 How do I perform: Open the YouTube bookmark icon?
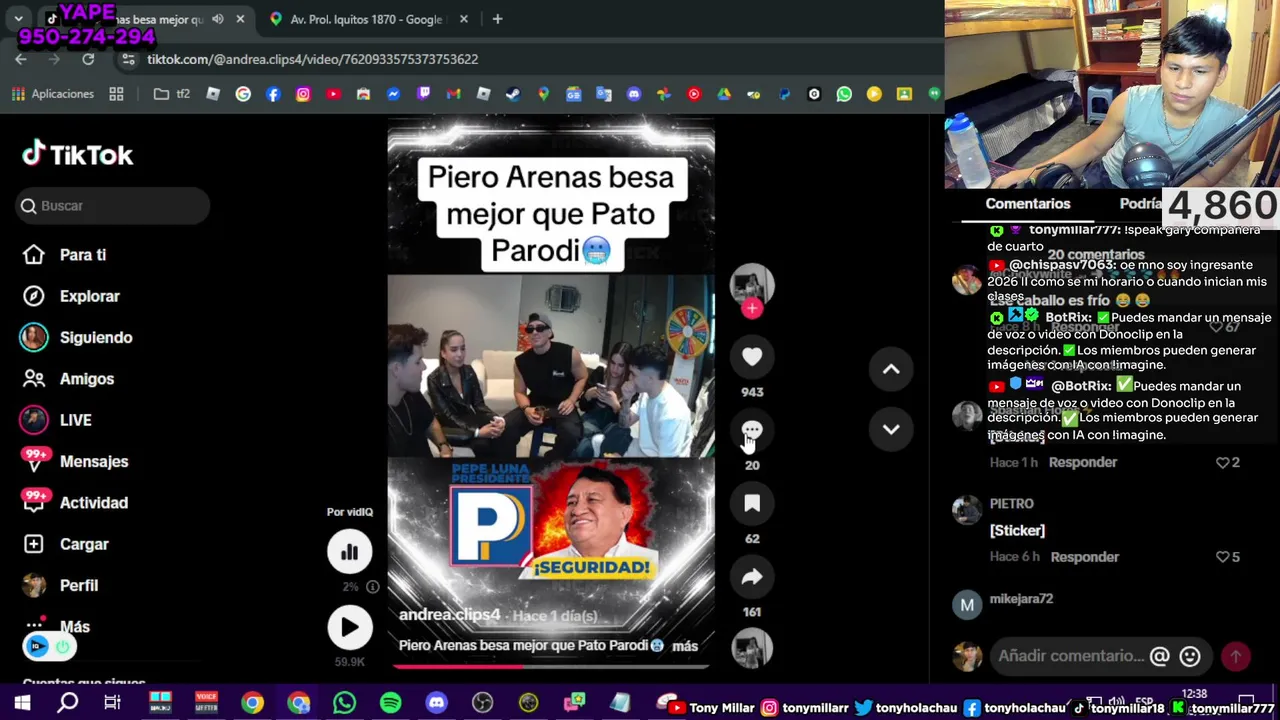[333, 94]
